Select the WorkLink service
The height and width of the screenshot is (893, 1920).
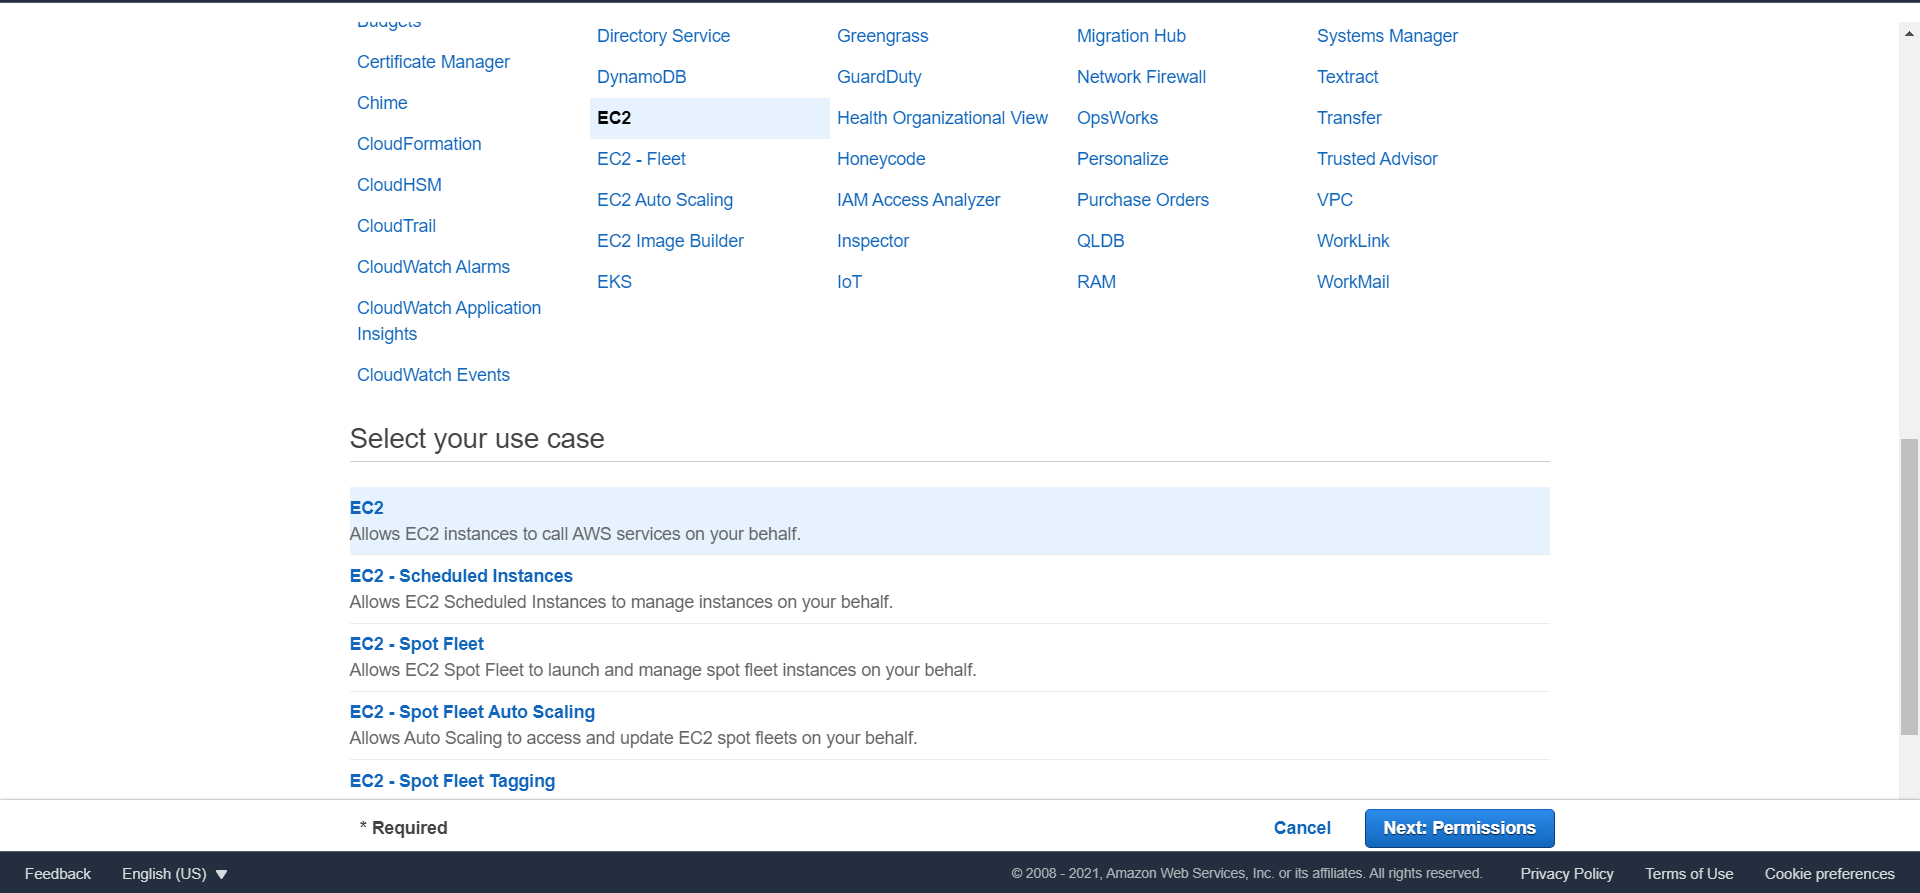tap(1353, 241)
